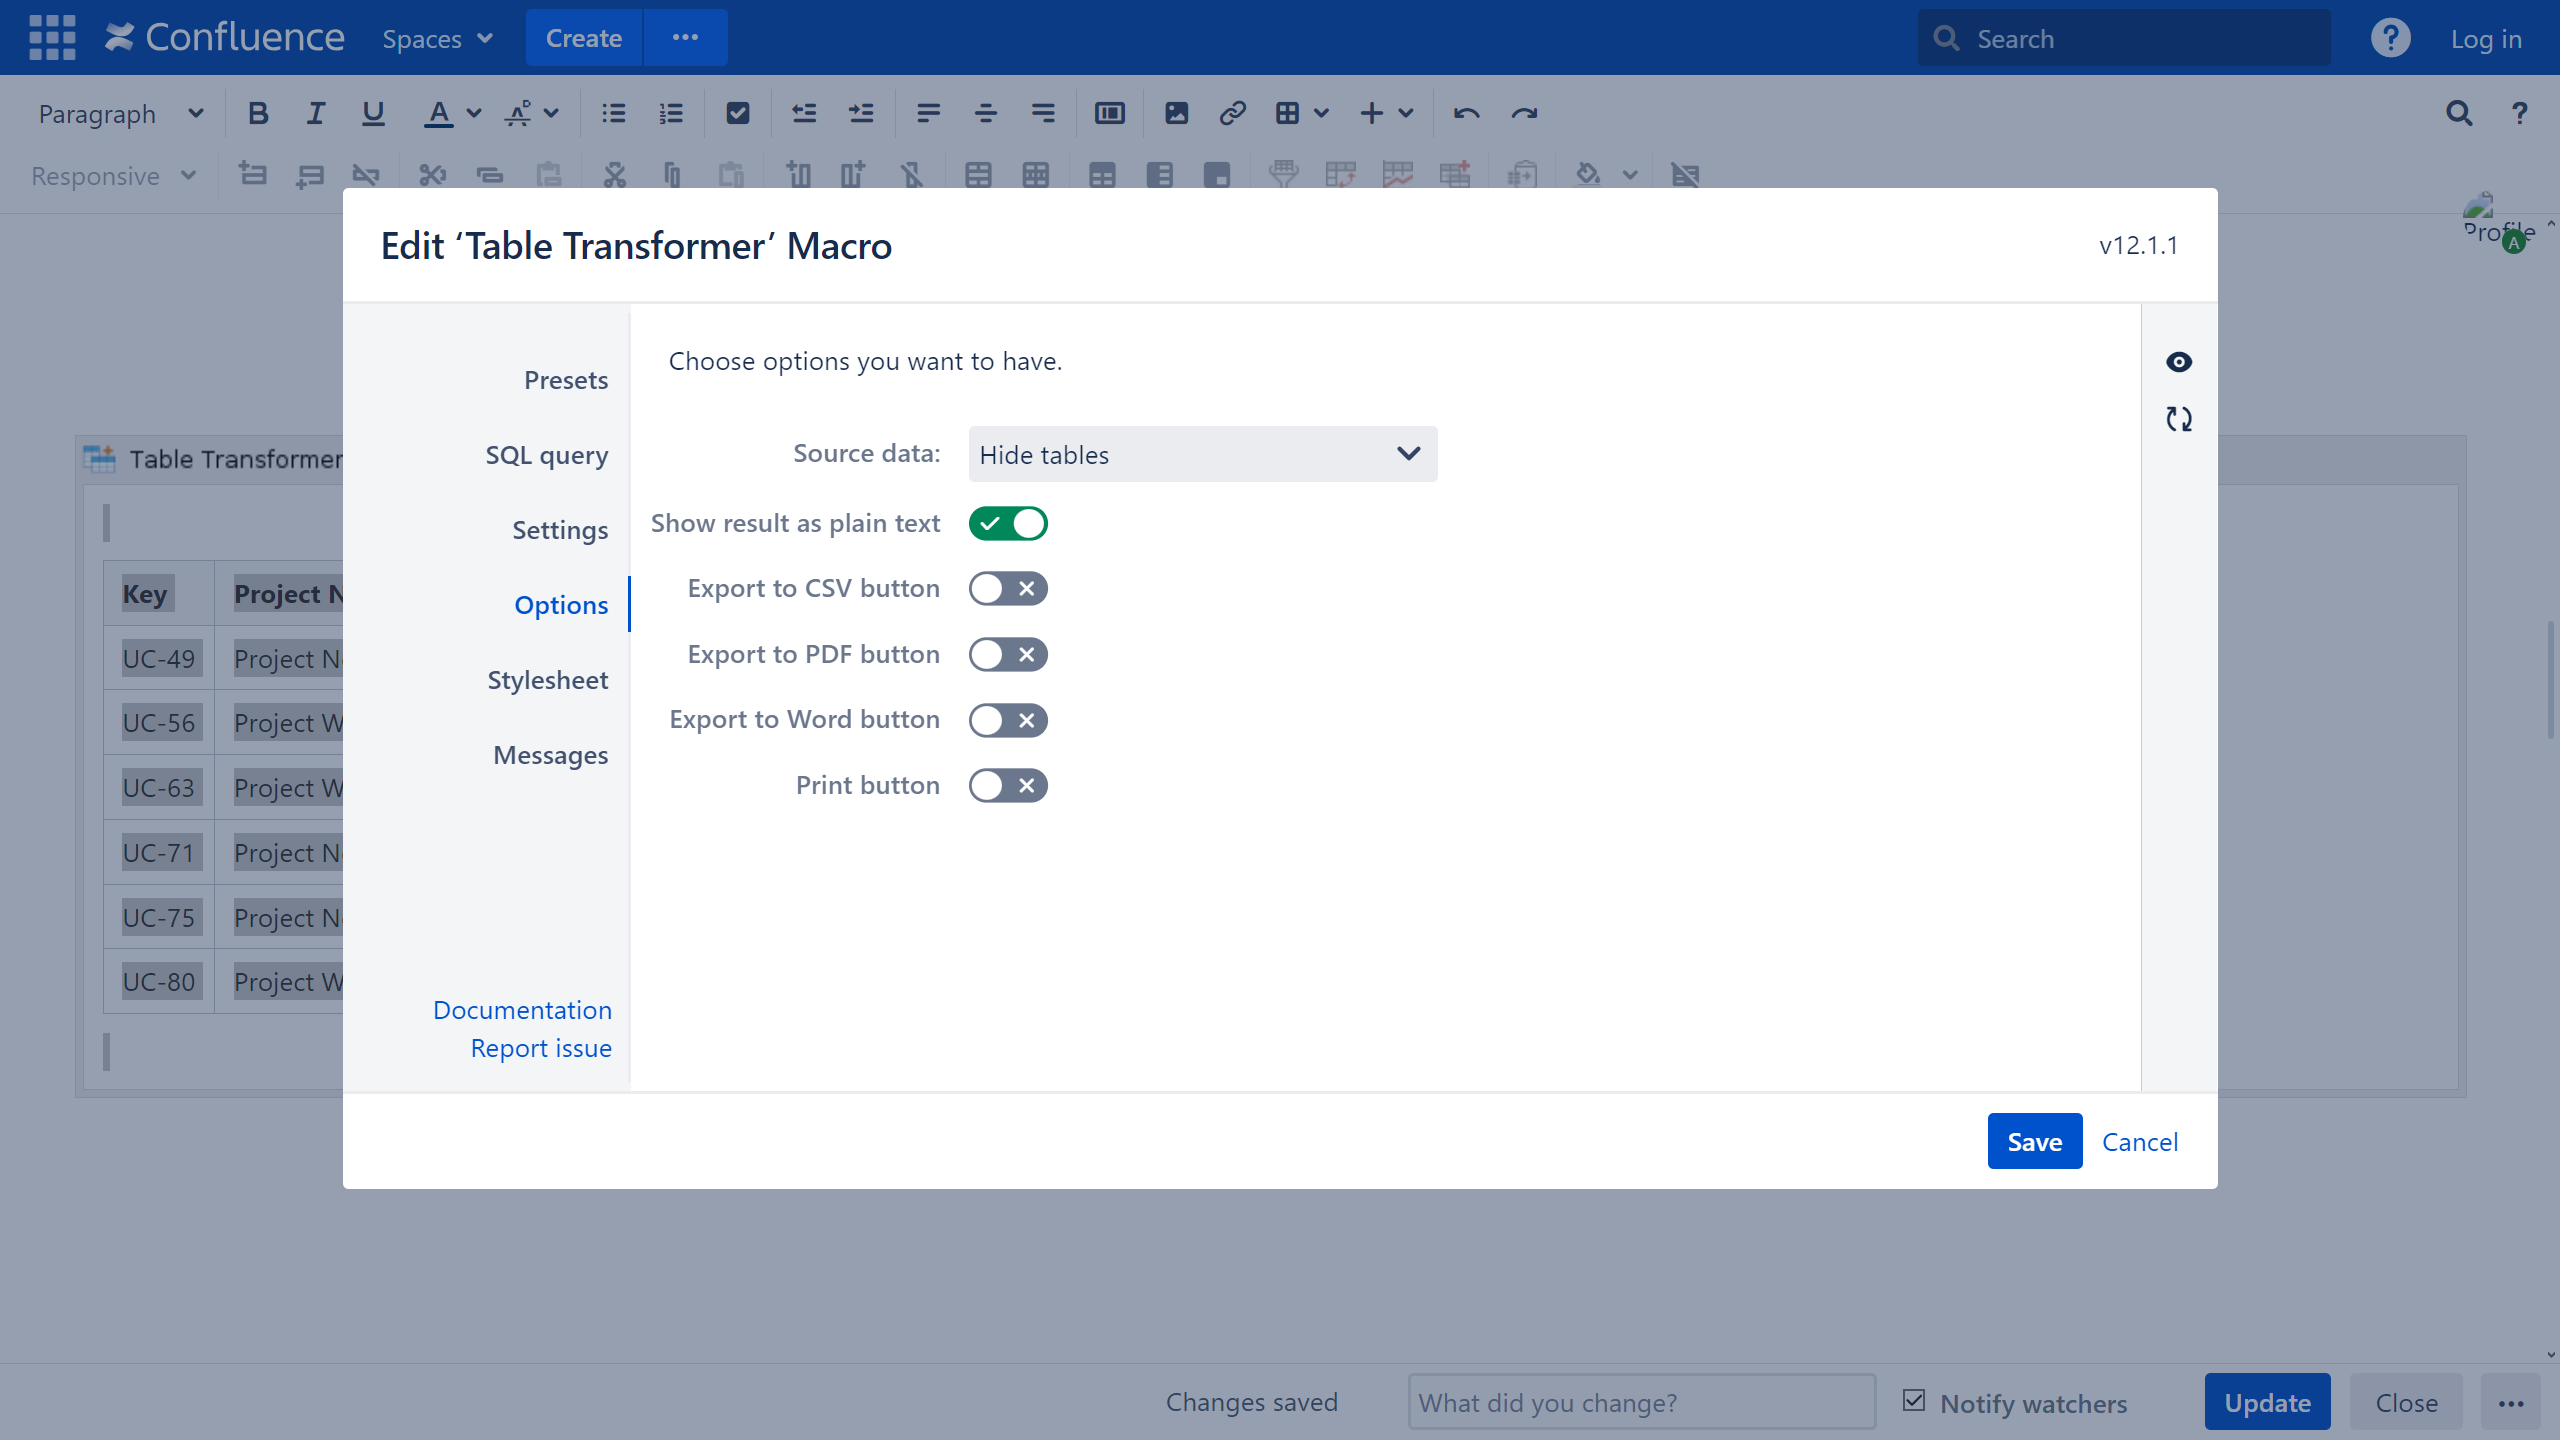Image resolution: width=2560 pixels, height=1440 pixels.
Task: Expand the Paragraph style dropdown
Action: coord(120,114)
